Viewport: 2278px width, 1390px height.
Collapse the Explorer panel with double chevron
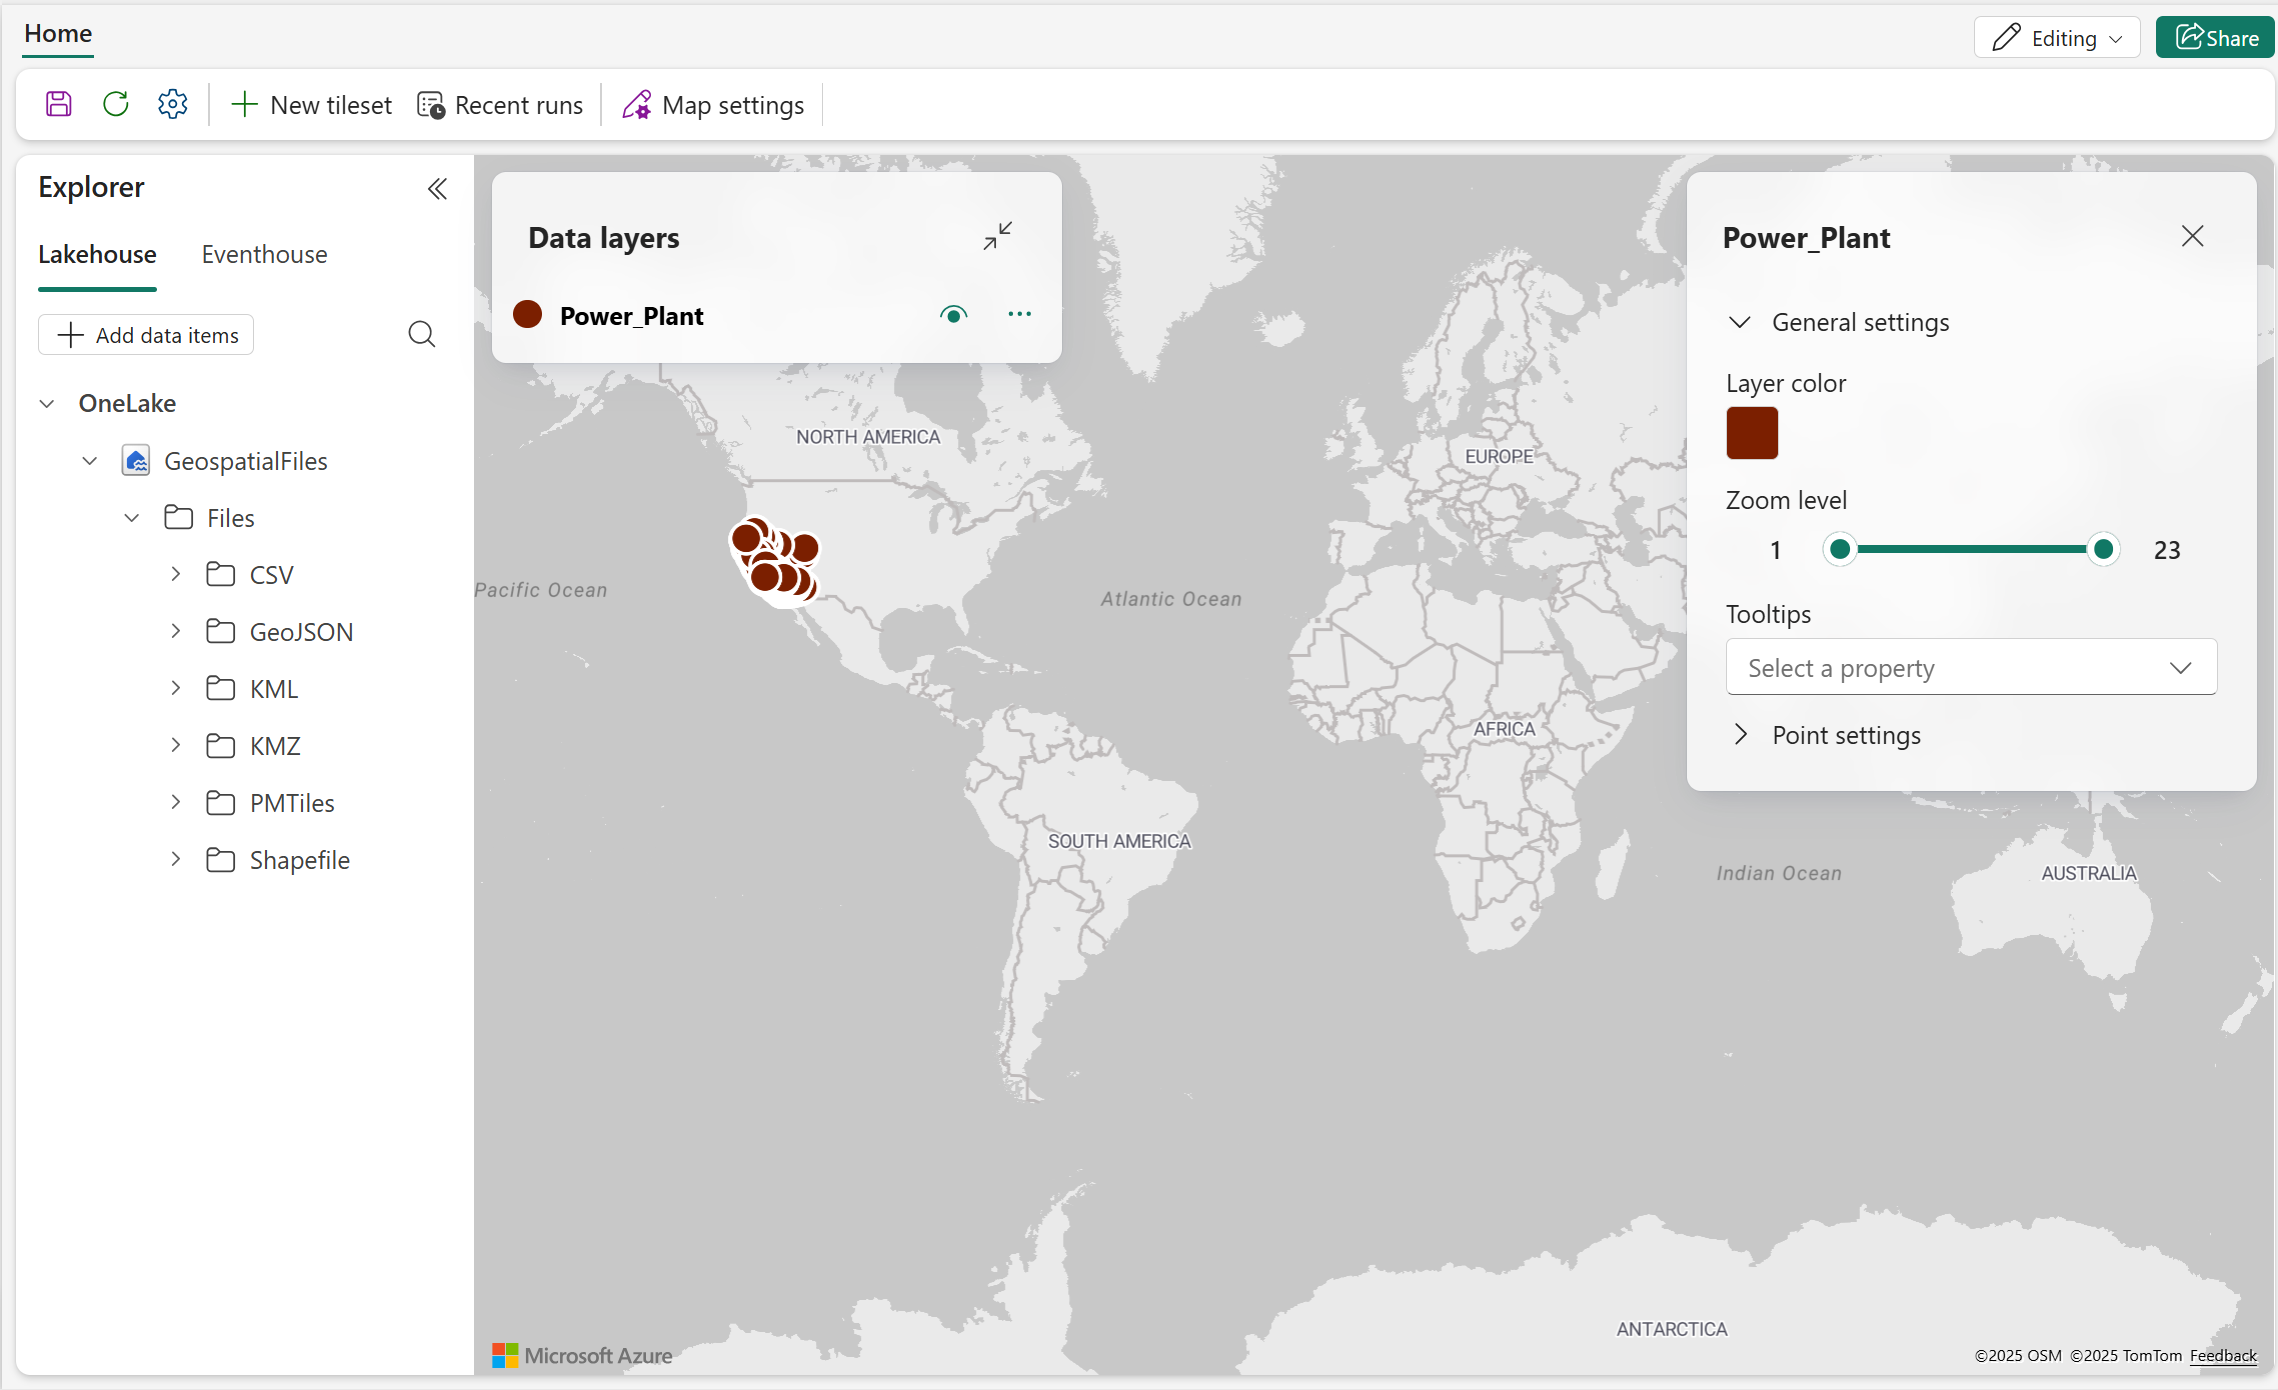click(x=437, y=189)
